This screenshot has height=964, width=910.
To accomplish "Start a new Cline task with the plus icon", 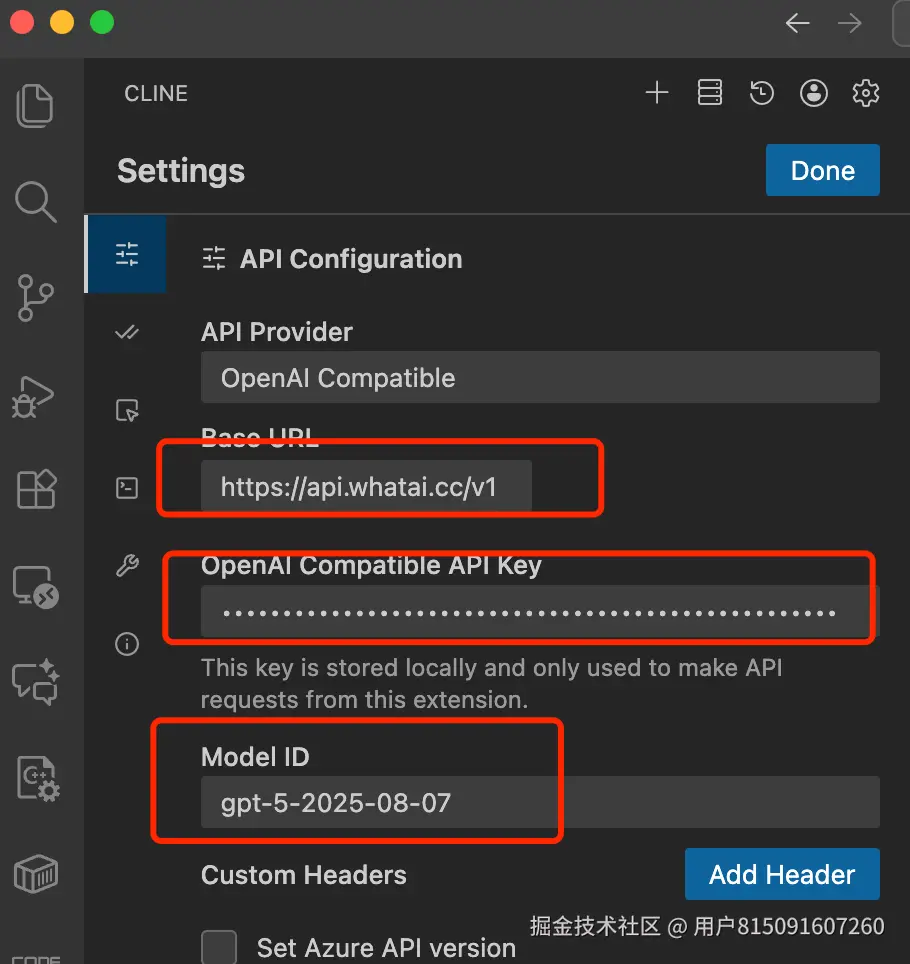I will click(x=657, y=92).
